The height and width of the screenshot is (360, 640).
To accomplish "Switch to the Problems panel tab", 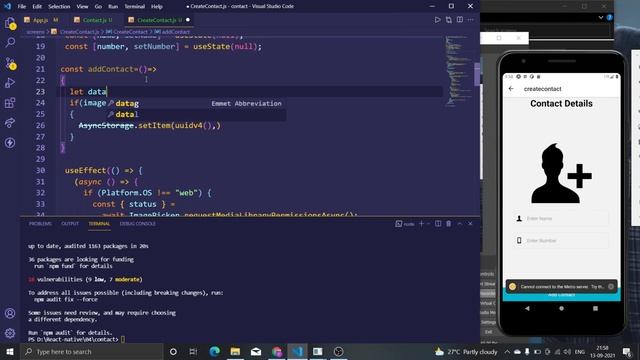I will point(40,224).
